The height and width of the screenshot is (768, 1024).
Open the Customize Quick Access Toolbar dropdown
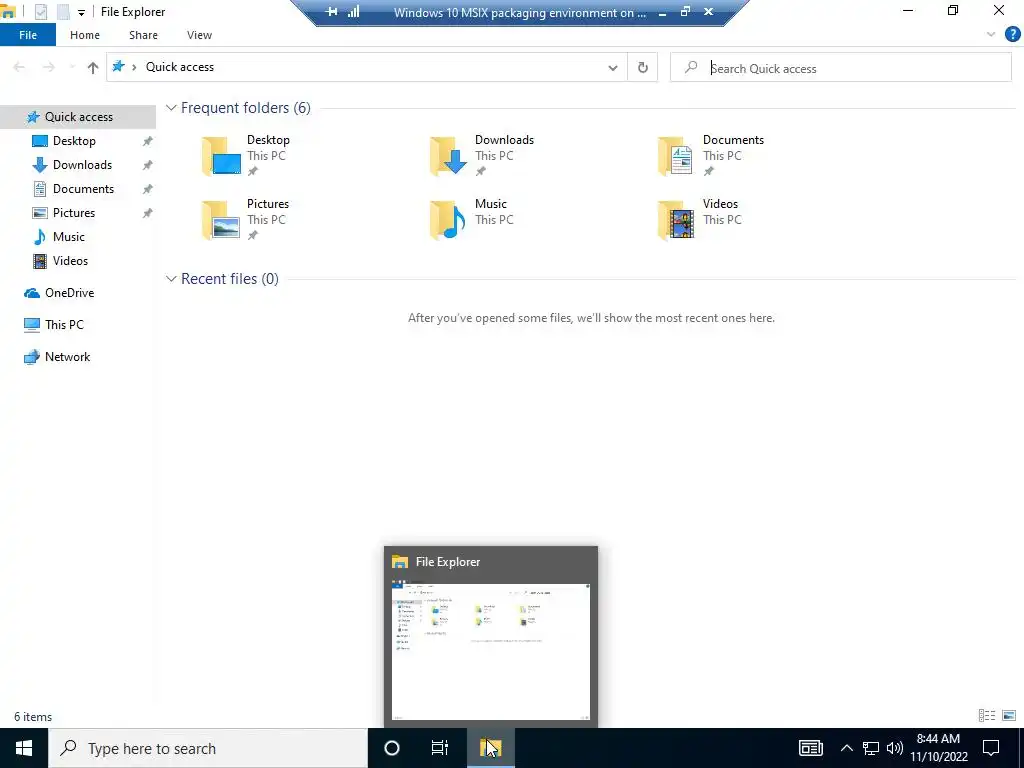81,12
